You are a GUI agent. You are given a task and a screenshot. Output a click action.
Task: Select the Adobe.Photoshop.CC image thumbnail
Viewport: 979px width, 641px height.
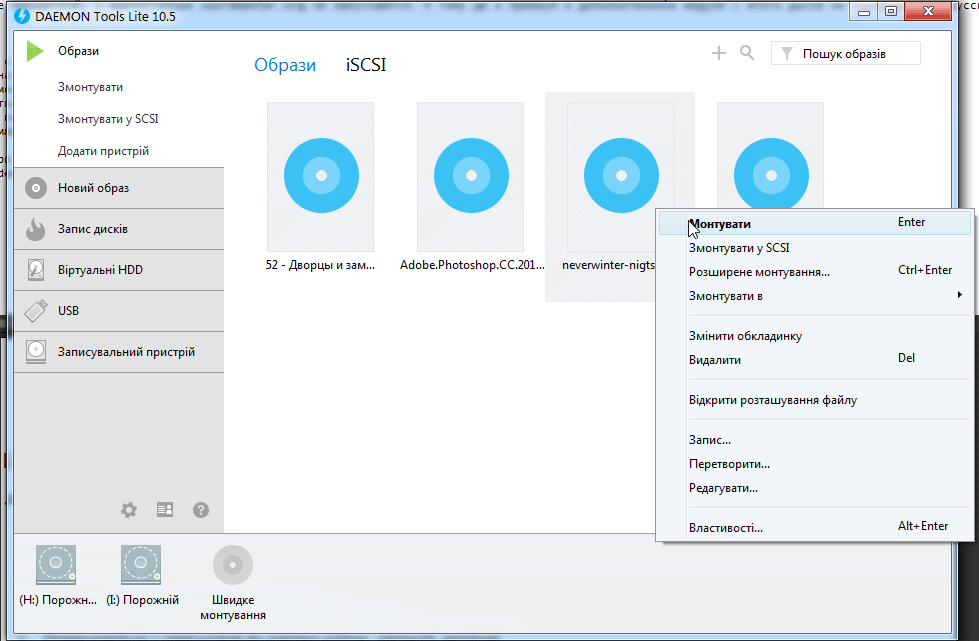click(470, 175)
